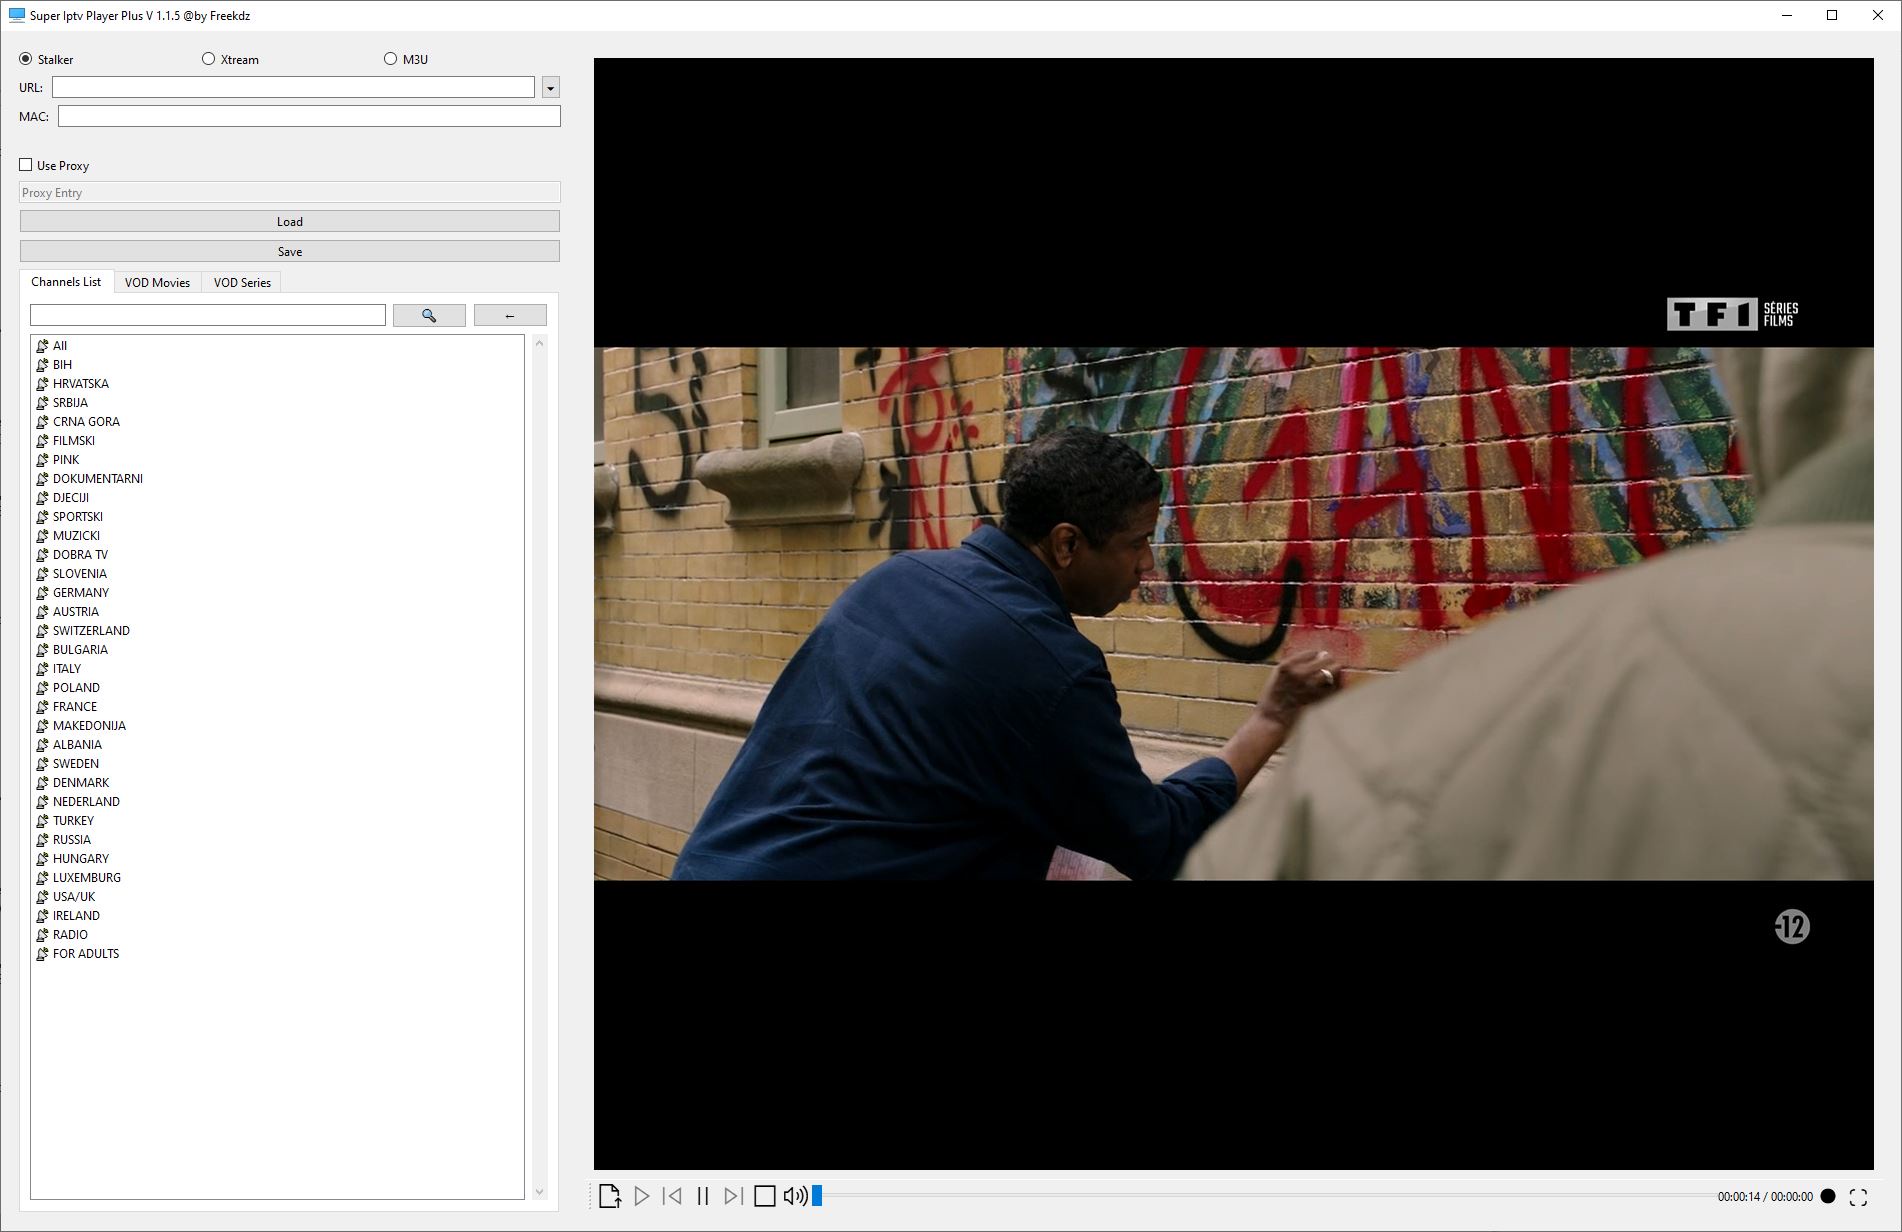Click the Load button
Screen dimensions: 1902x1232
click(x=290, y=222)
